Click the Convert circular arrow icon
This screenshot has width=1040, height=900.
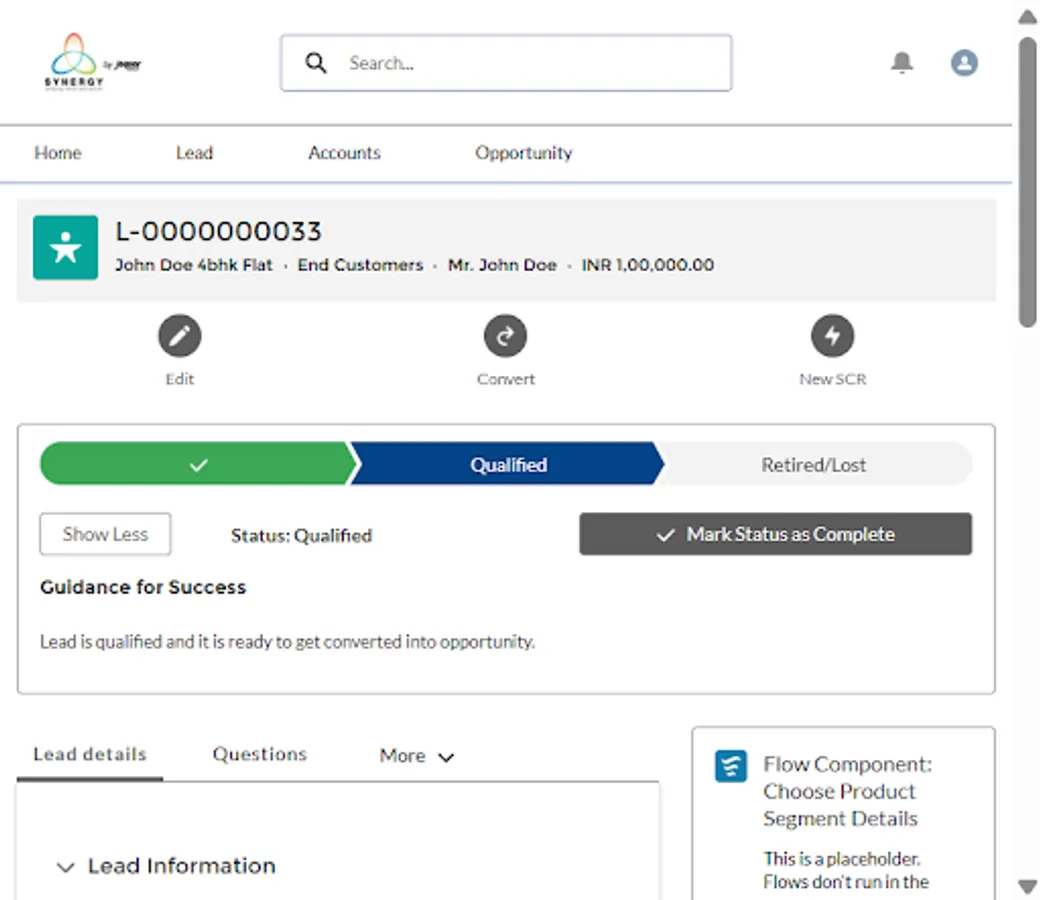click(x=505, y=336)
